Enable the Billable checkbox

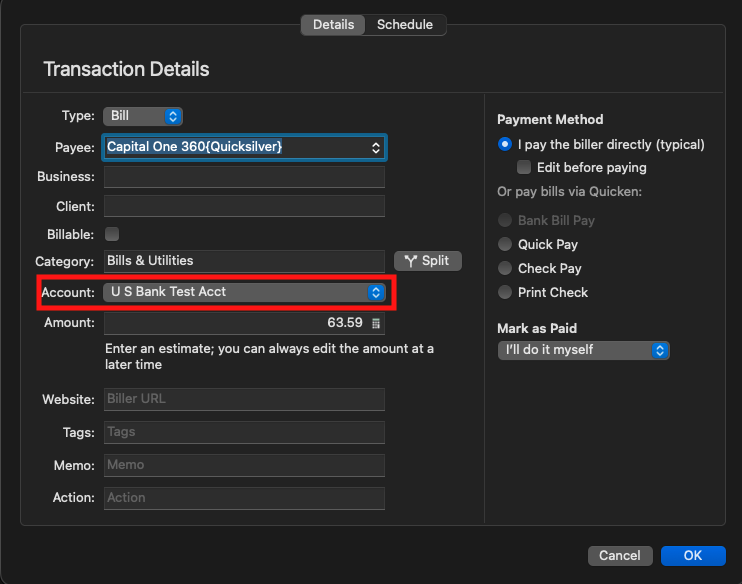pyautogui.click(x=112, y=234)
